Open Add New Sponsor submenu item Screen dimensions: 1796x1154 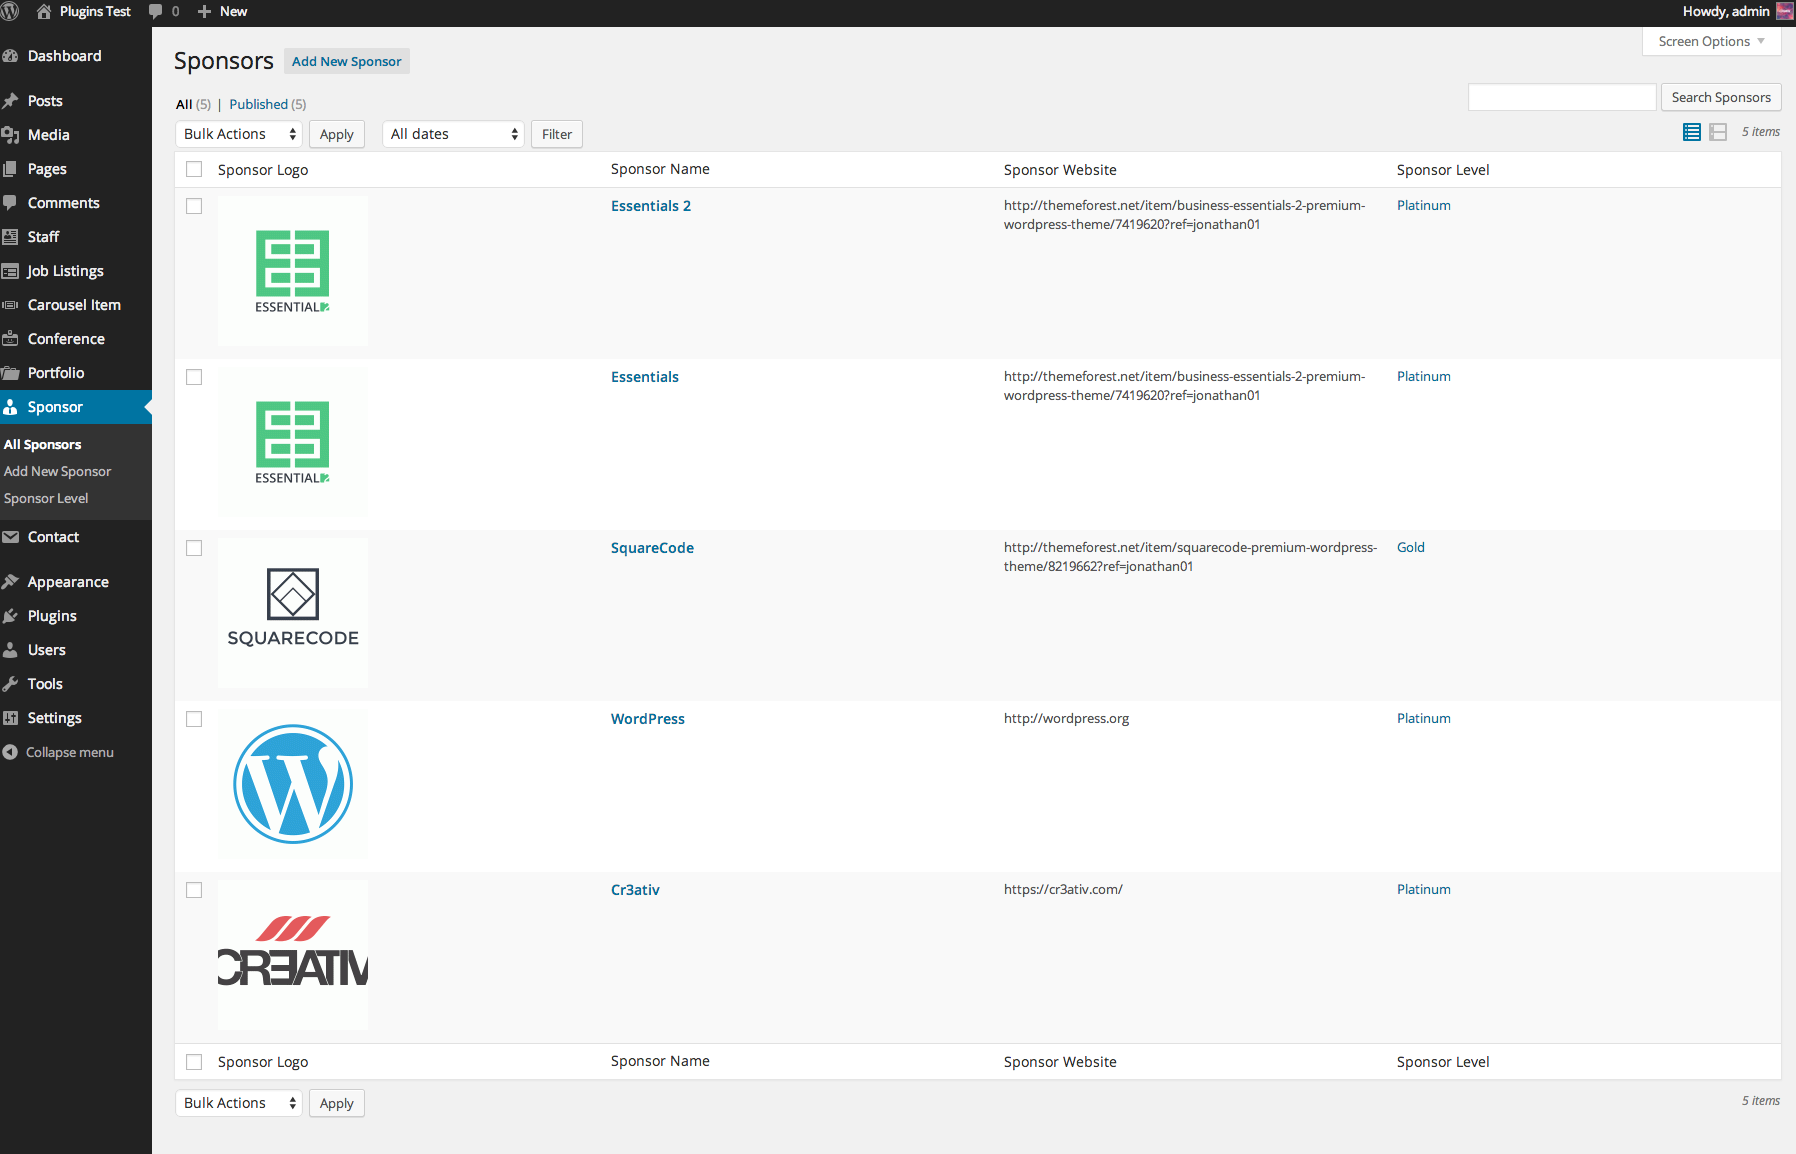pyautogui.click(x=58, y=472)
